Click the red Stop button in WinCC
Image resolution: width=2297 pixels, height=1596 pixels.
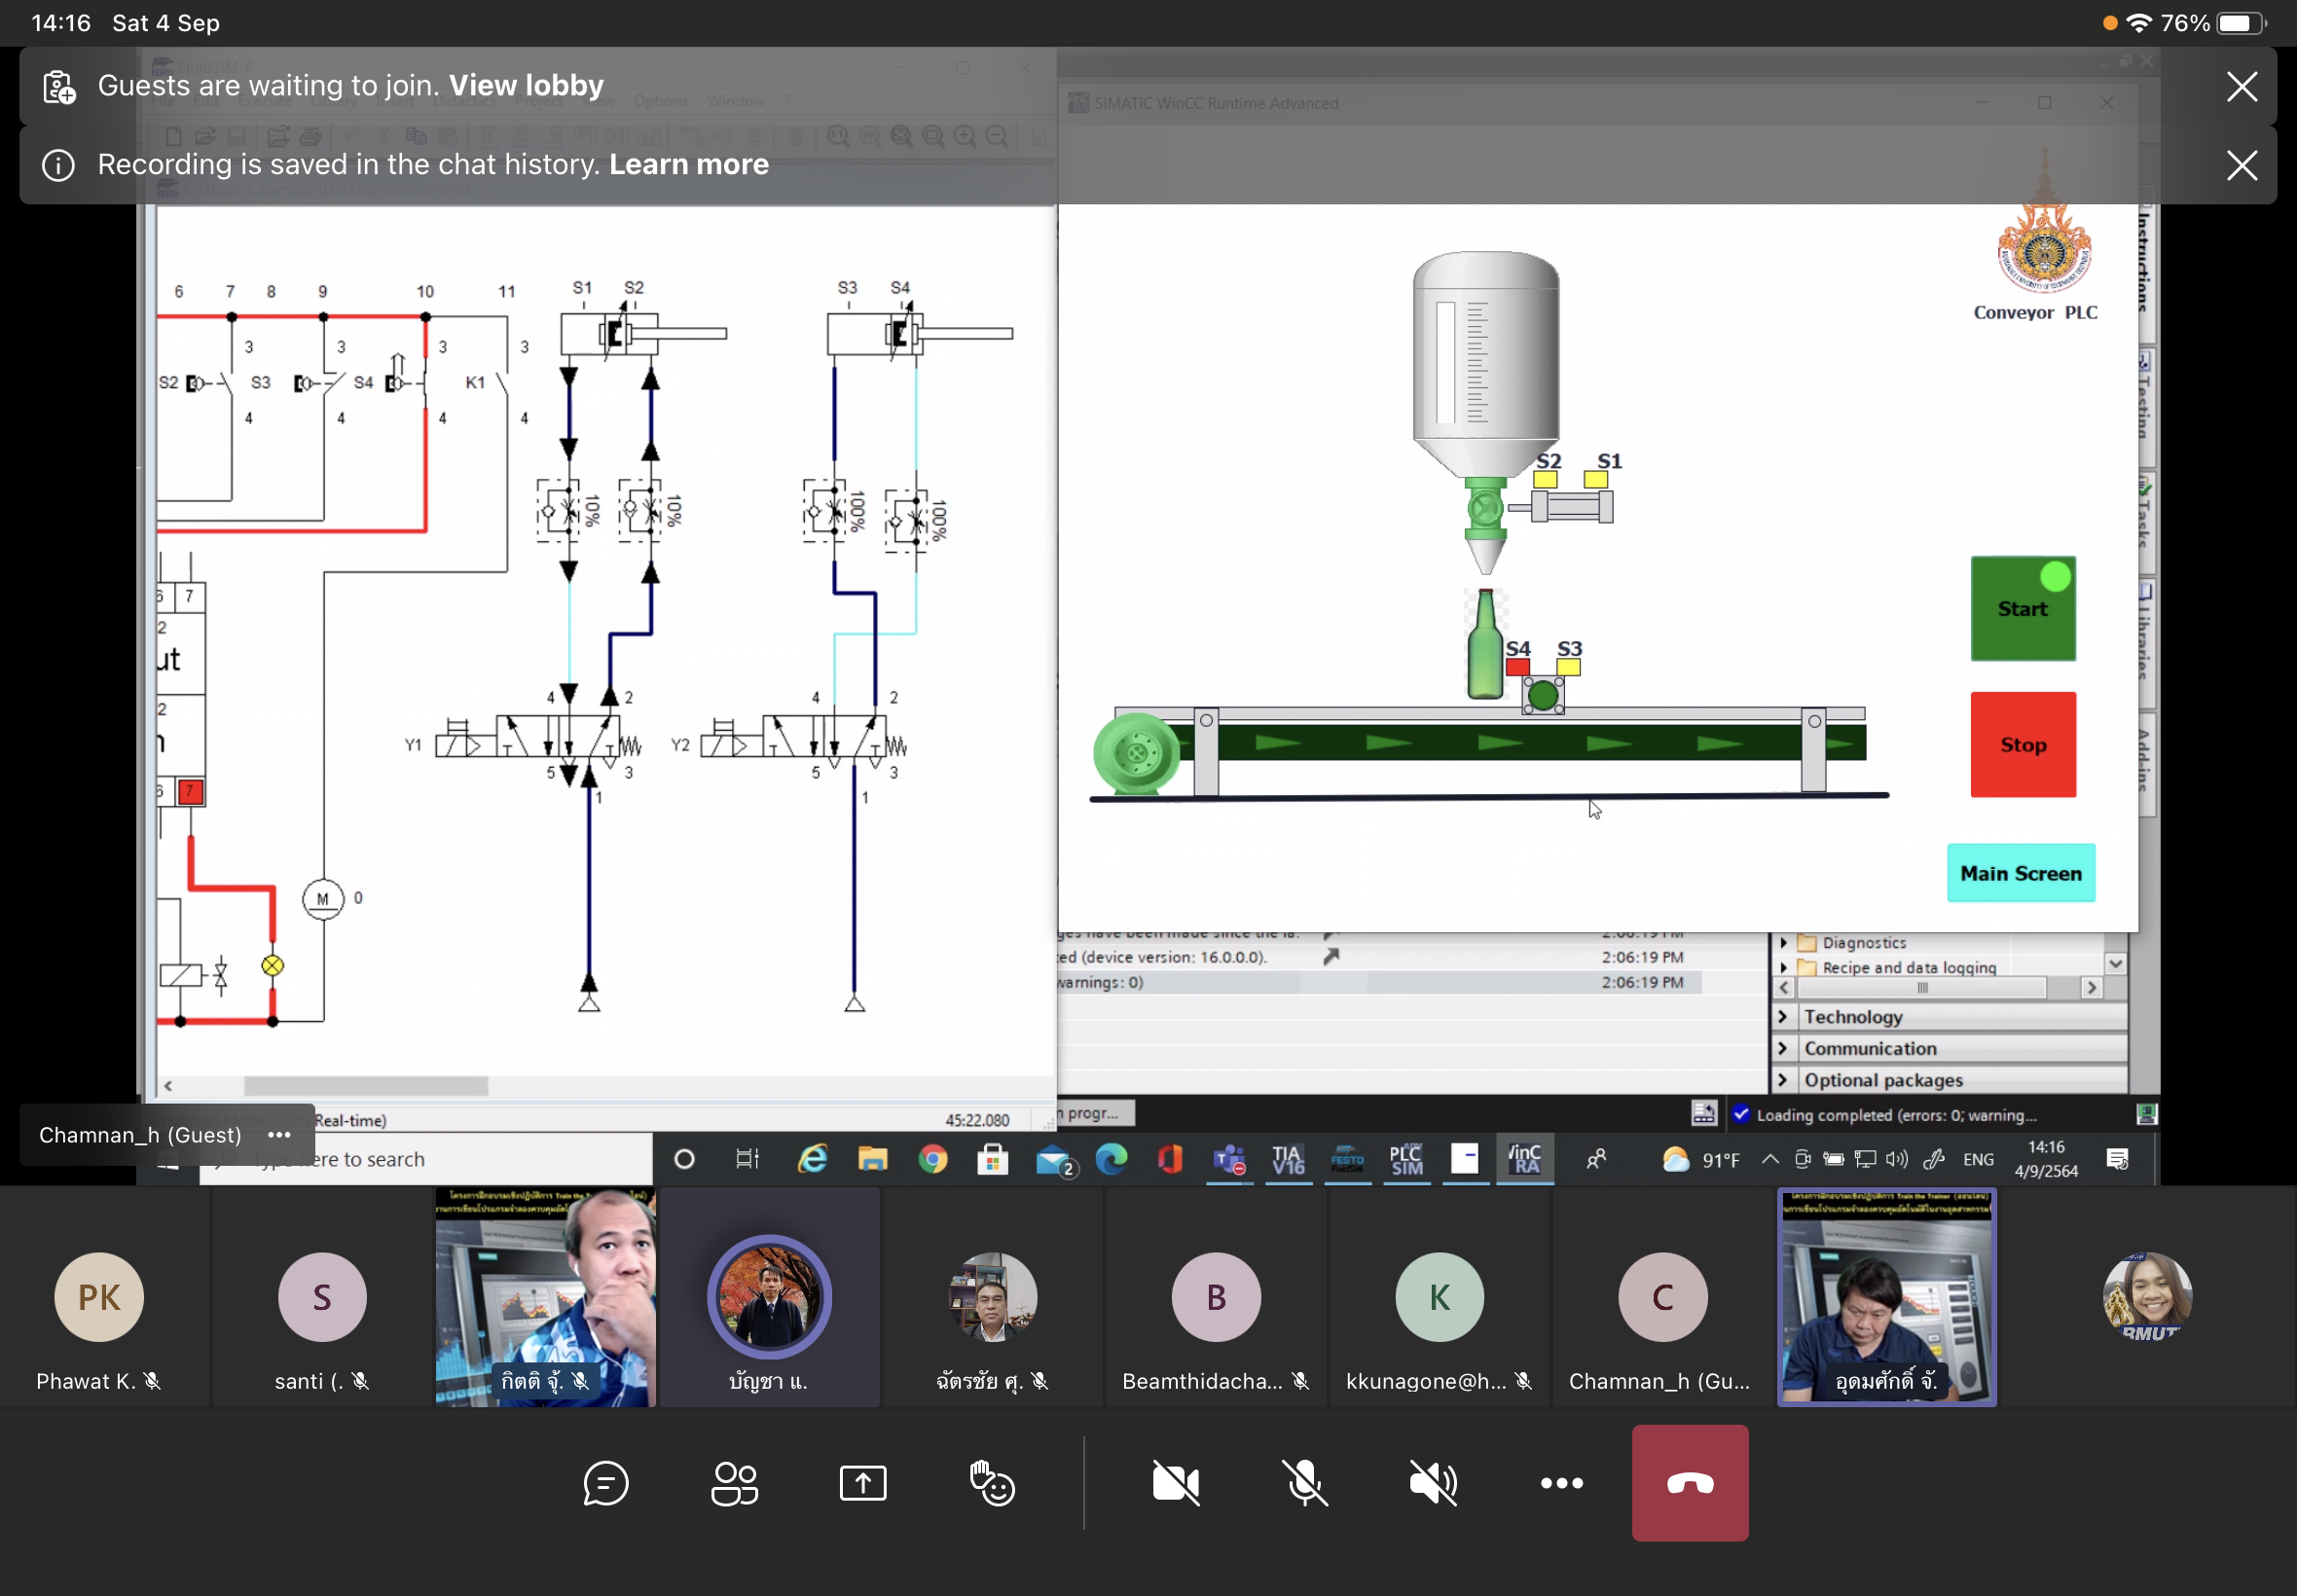(x=2023, y=745)
